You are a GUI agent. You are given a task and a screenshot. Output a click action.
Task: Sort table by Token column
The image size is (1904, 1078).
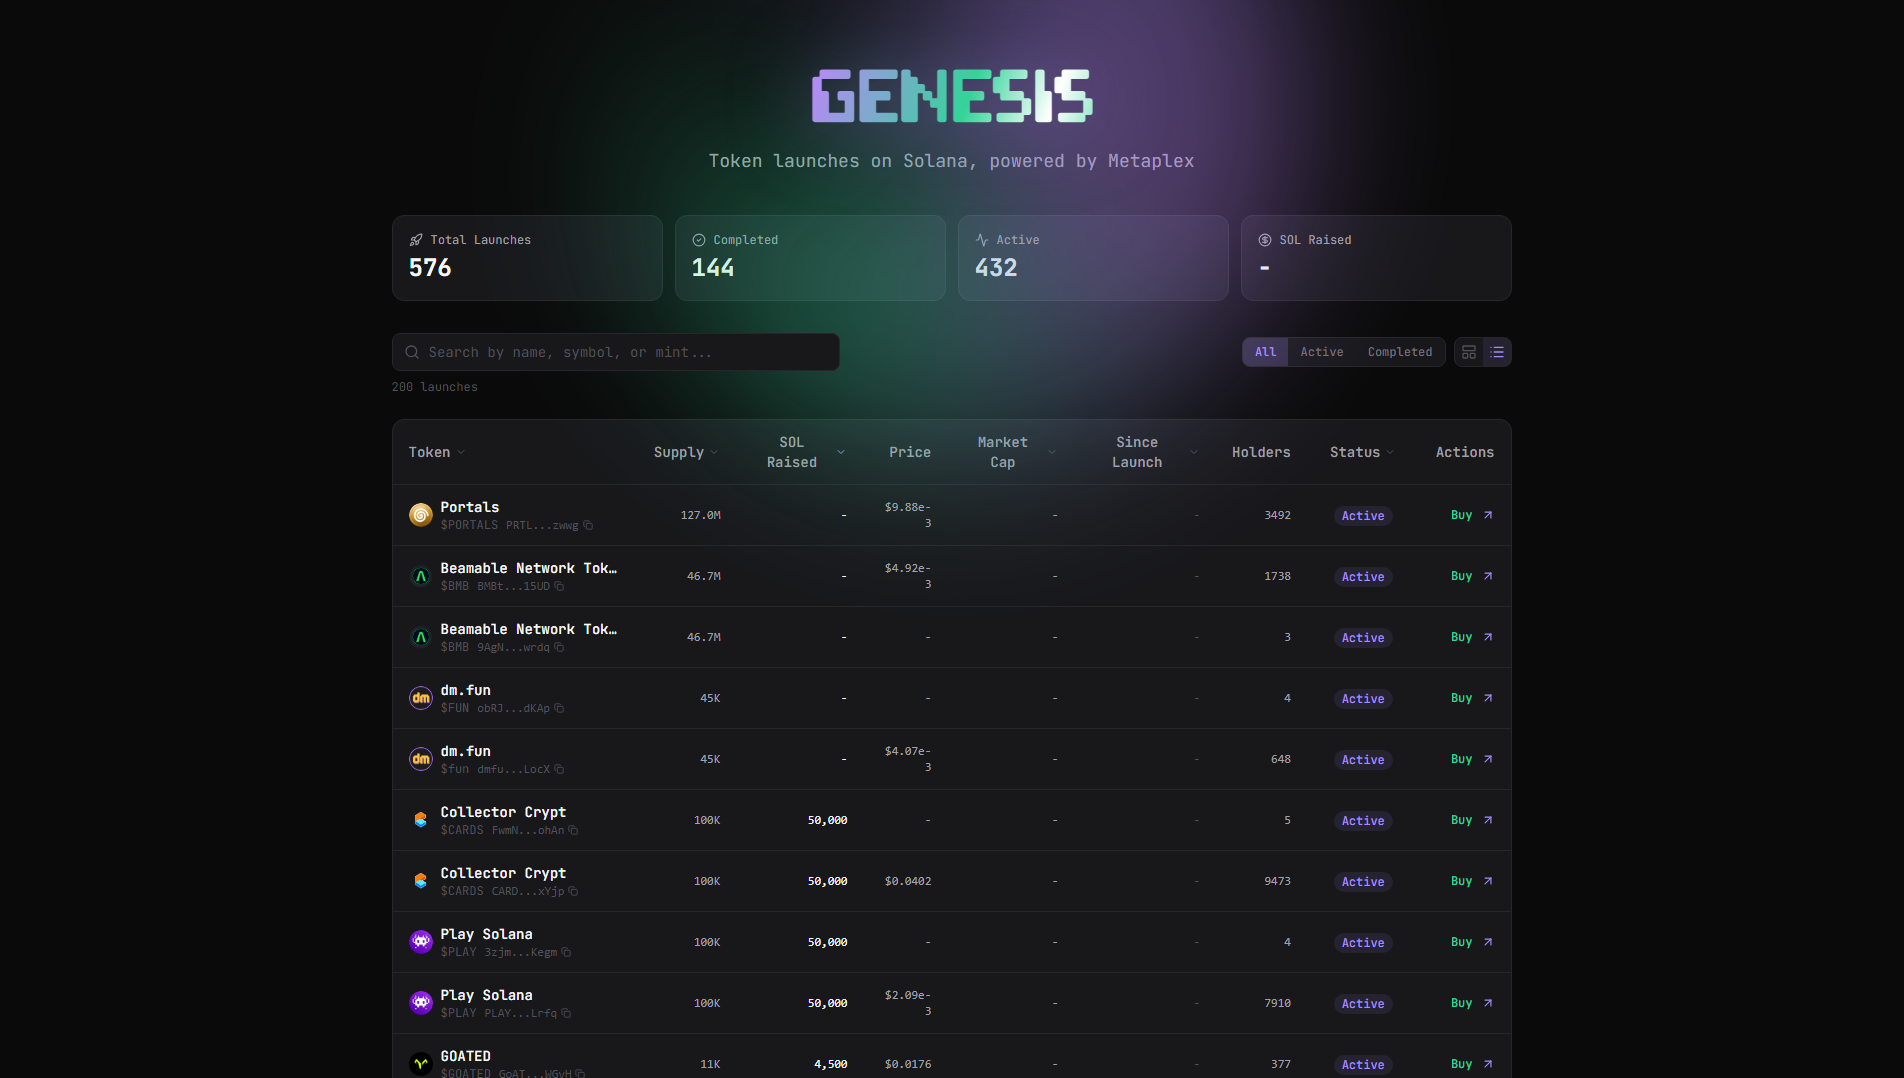(x=437, y=453)
